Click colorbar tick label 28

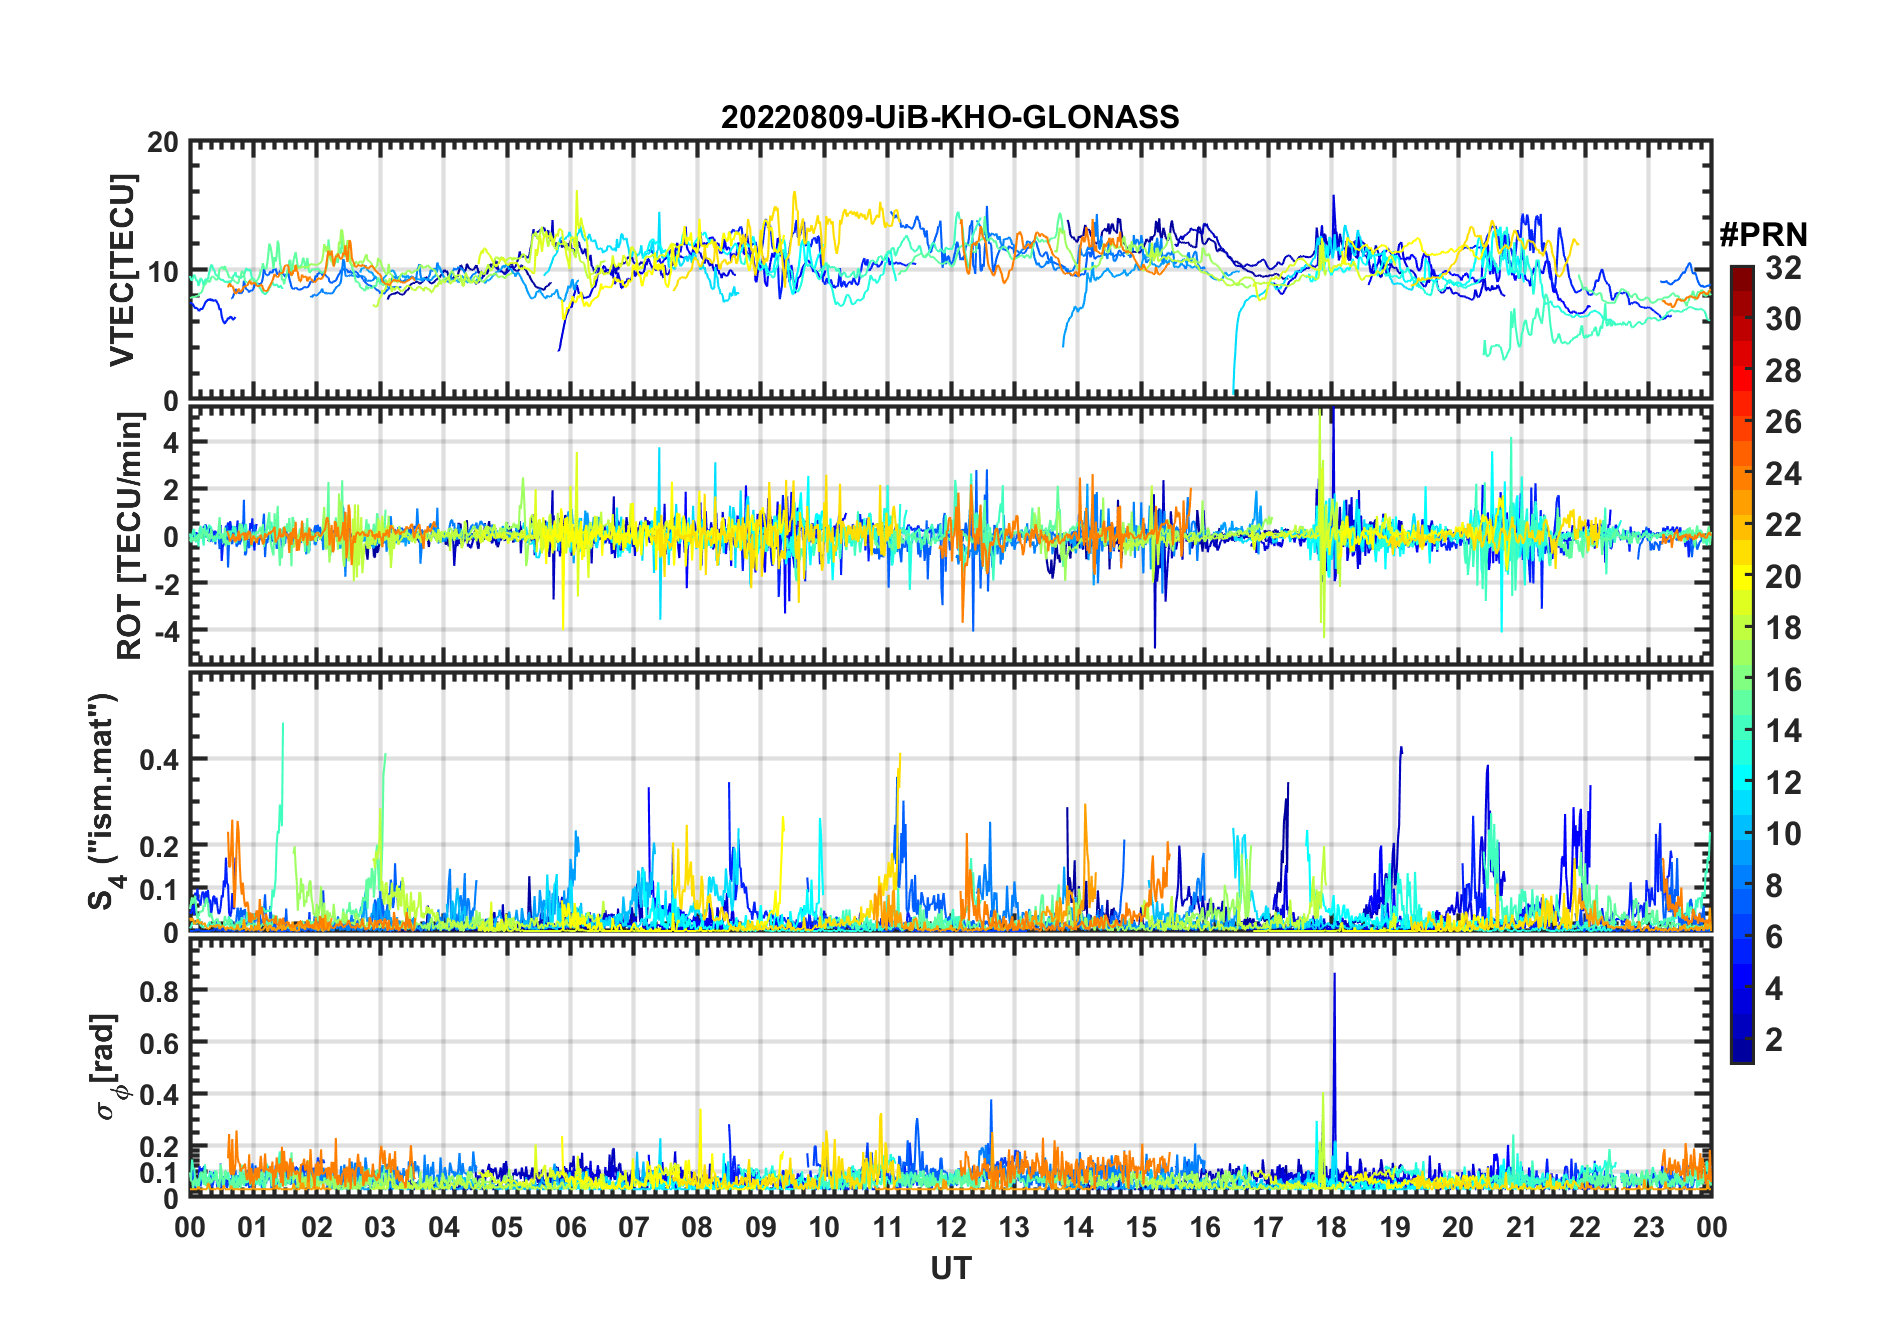[1783, 371]
